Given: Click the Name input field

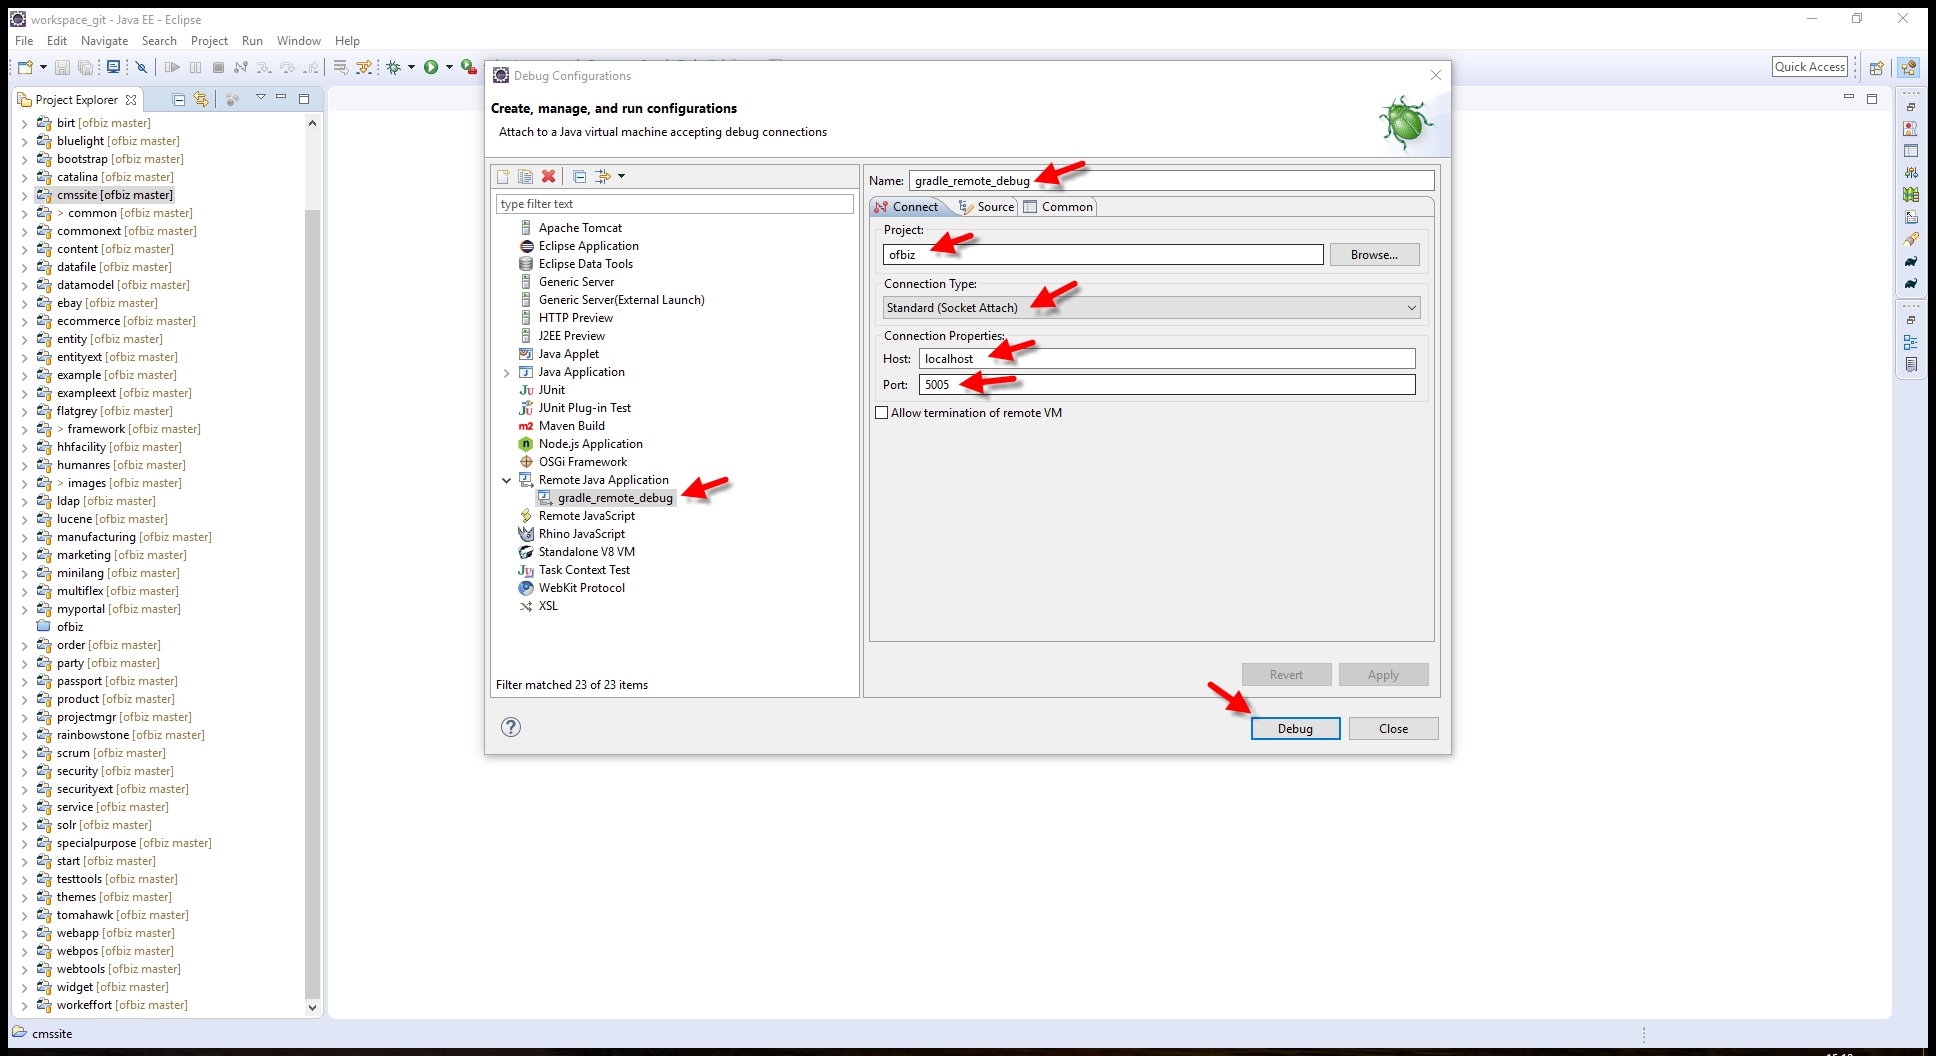Looking at the screenshot, I should coord(1171,181).
